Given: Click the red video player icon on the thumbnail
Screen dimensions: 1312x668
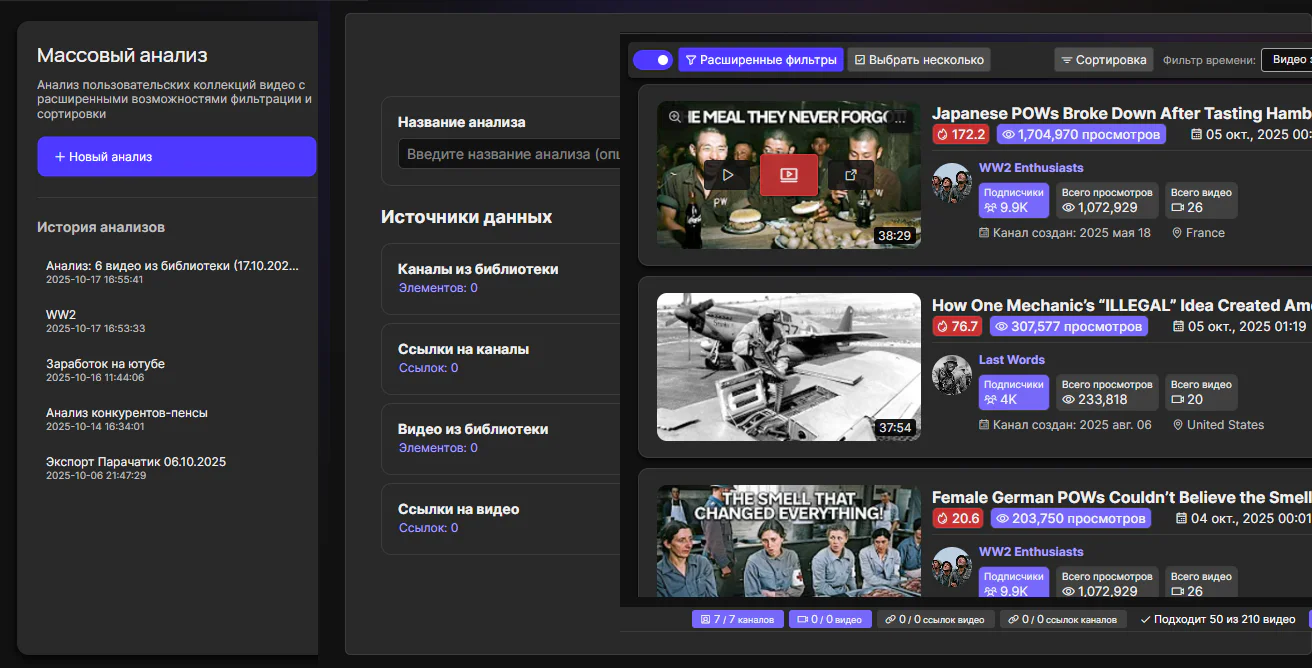Looking at the screenshot, I should [x=788, y=175].
